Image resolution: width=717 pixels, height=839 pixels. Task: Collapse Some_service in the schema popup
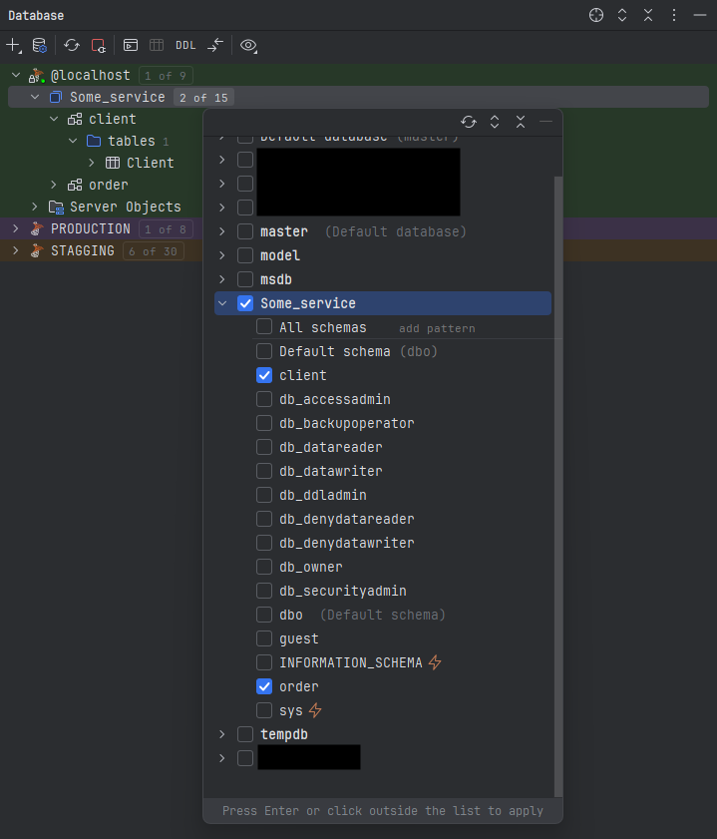(x=222, y=303)
